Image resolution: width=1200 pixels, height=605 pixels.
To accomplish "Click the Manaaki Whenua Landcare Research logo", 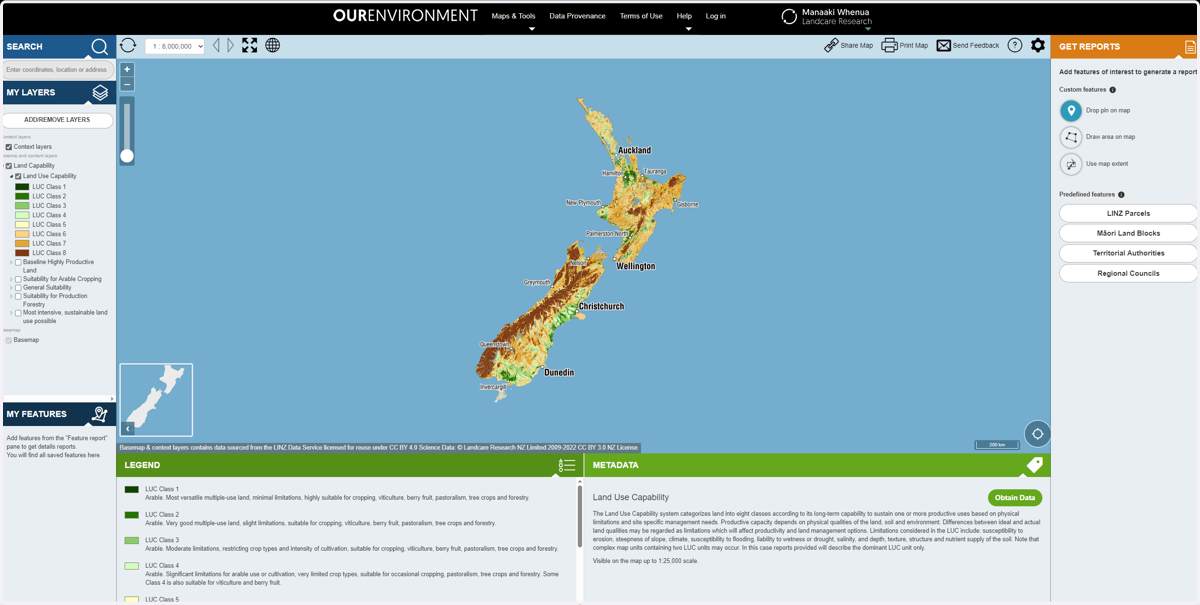I will click(x=825, y=17).
